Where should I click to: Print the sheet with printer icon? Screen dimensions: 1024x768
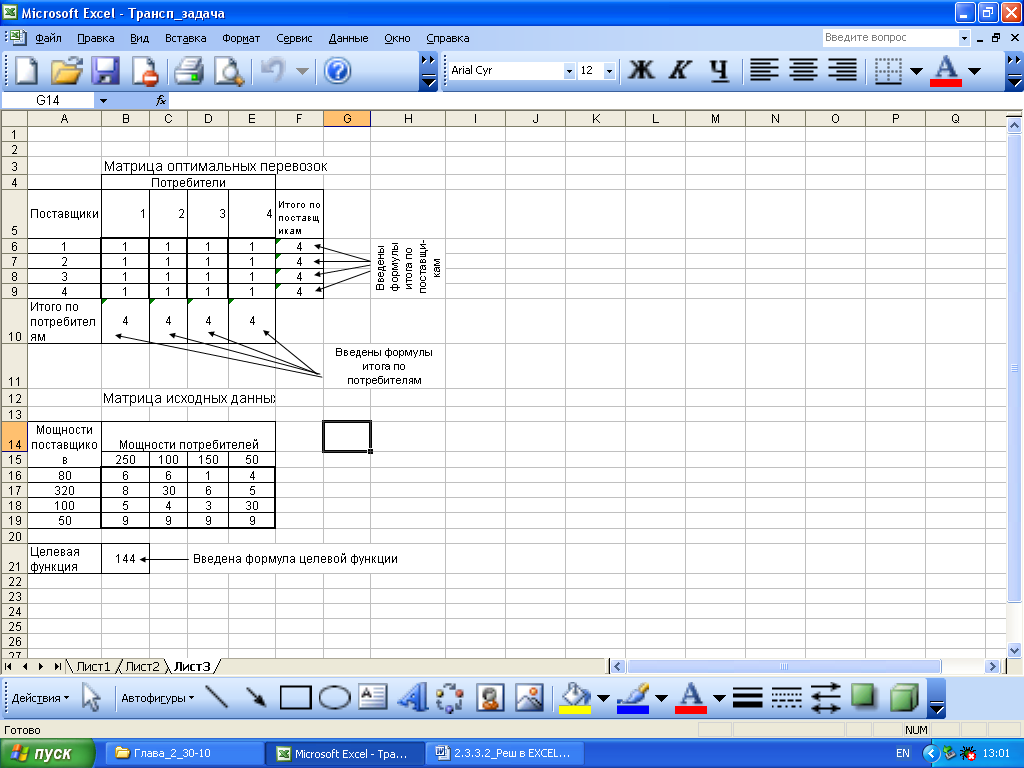(x=189, y=71)
